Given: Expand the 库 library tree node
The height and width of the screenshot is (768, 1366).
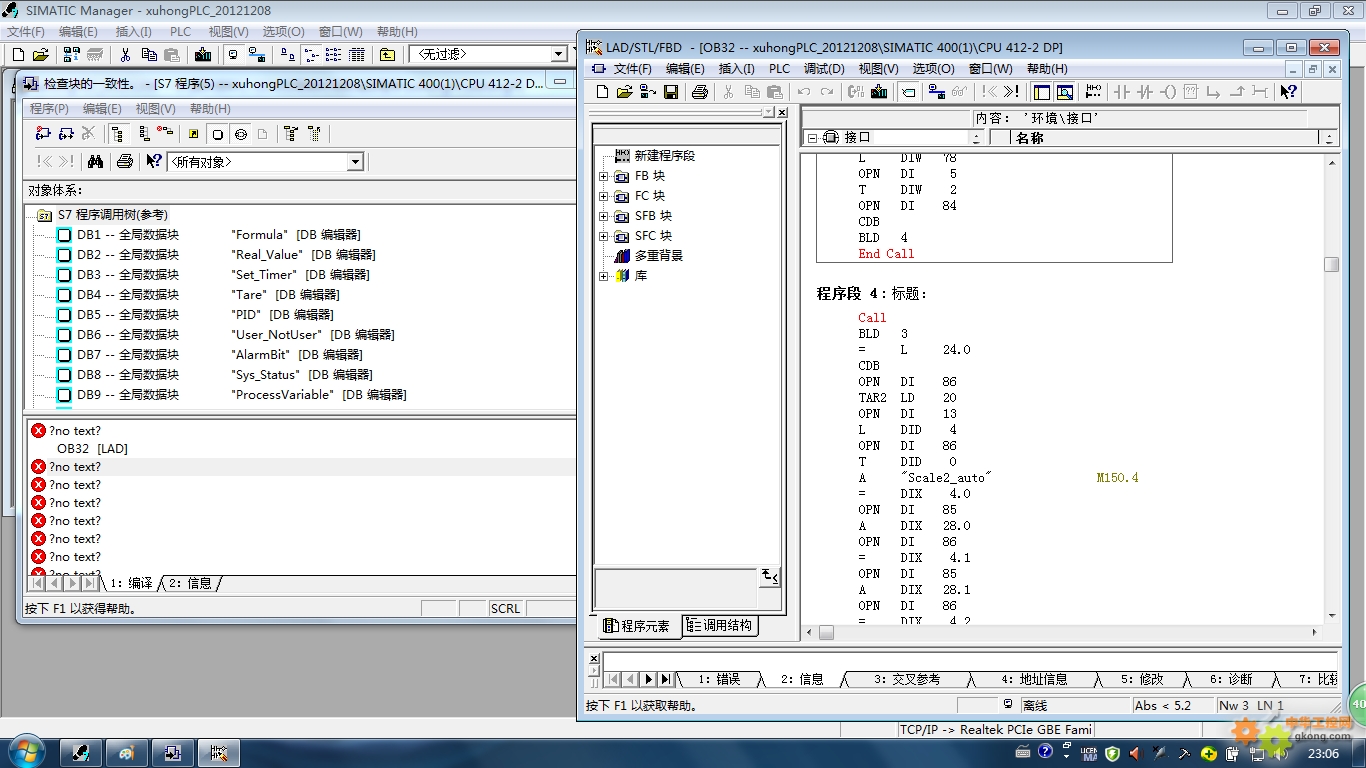Looking at the screenshot, I should [604, 276].
